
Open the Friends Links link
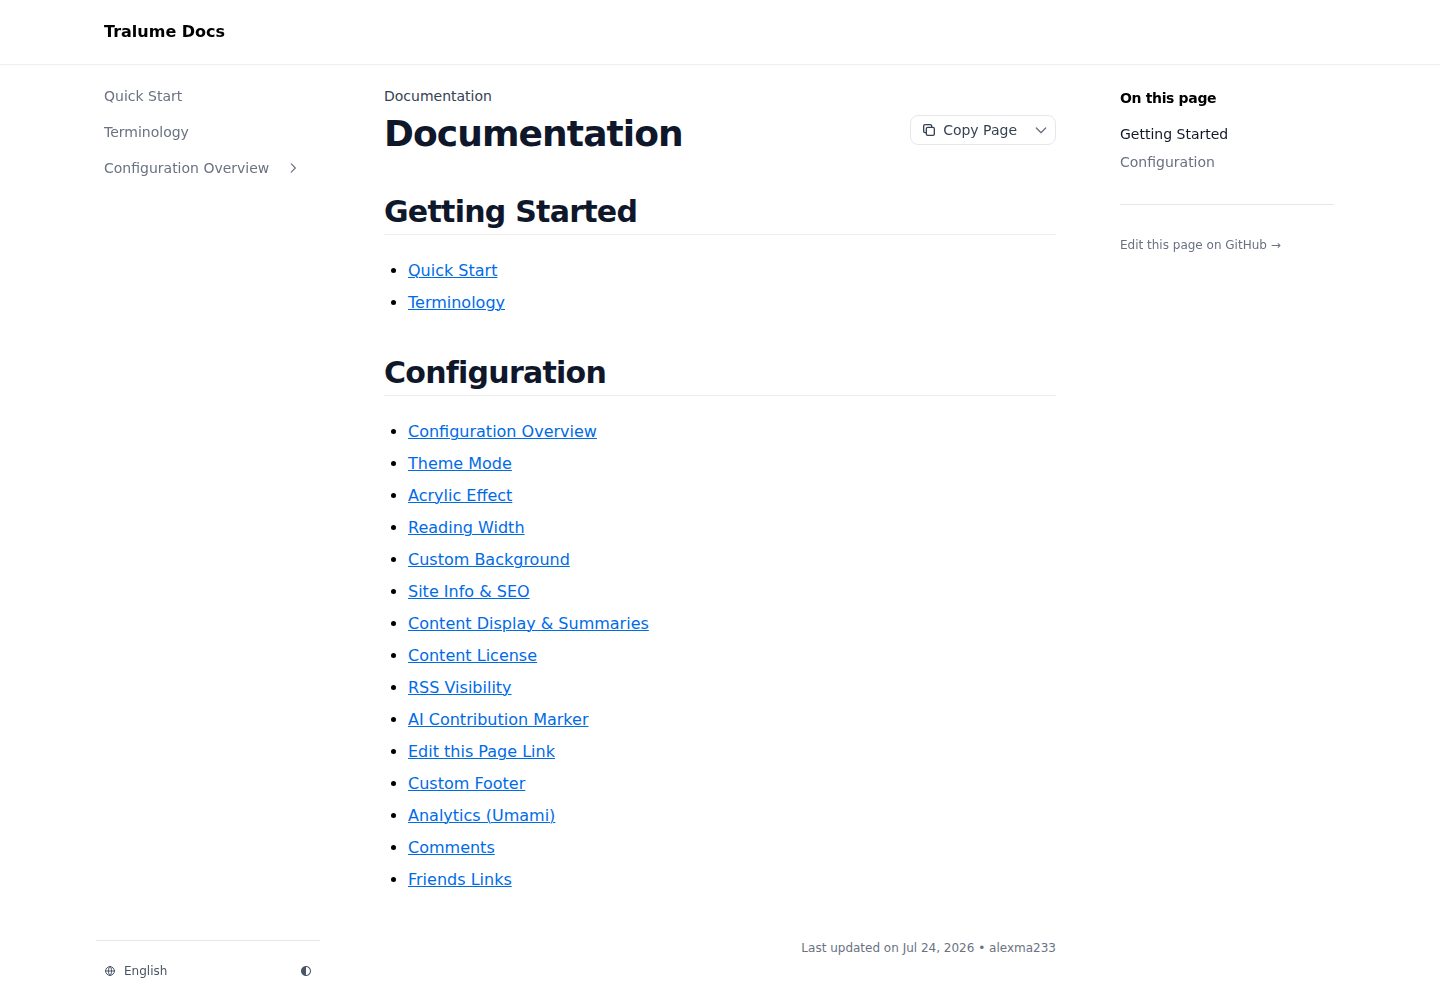[x=460, y=879]
